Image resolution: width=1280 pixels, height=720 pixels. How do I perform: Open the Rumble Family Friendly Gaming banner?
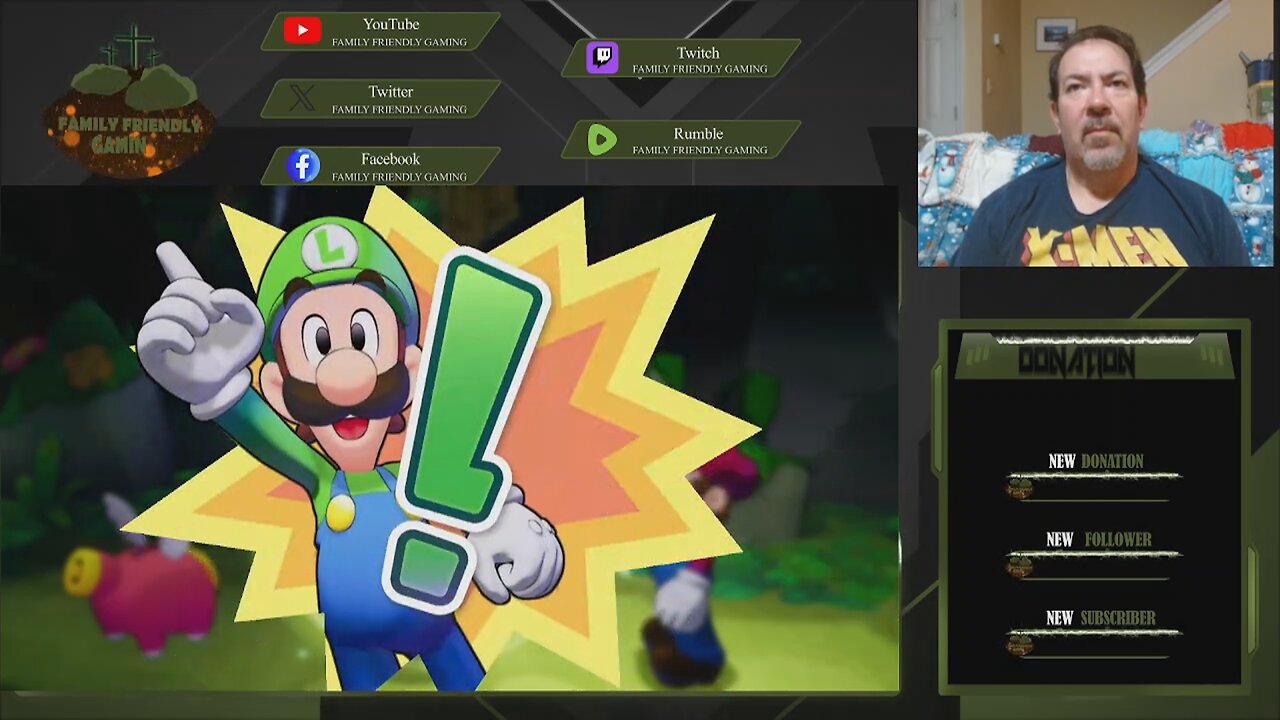point(681,140)
